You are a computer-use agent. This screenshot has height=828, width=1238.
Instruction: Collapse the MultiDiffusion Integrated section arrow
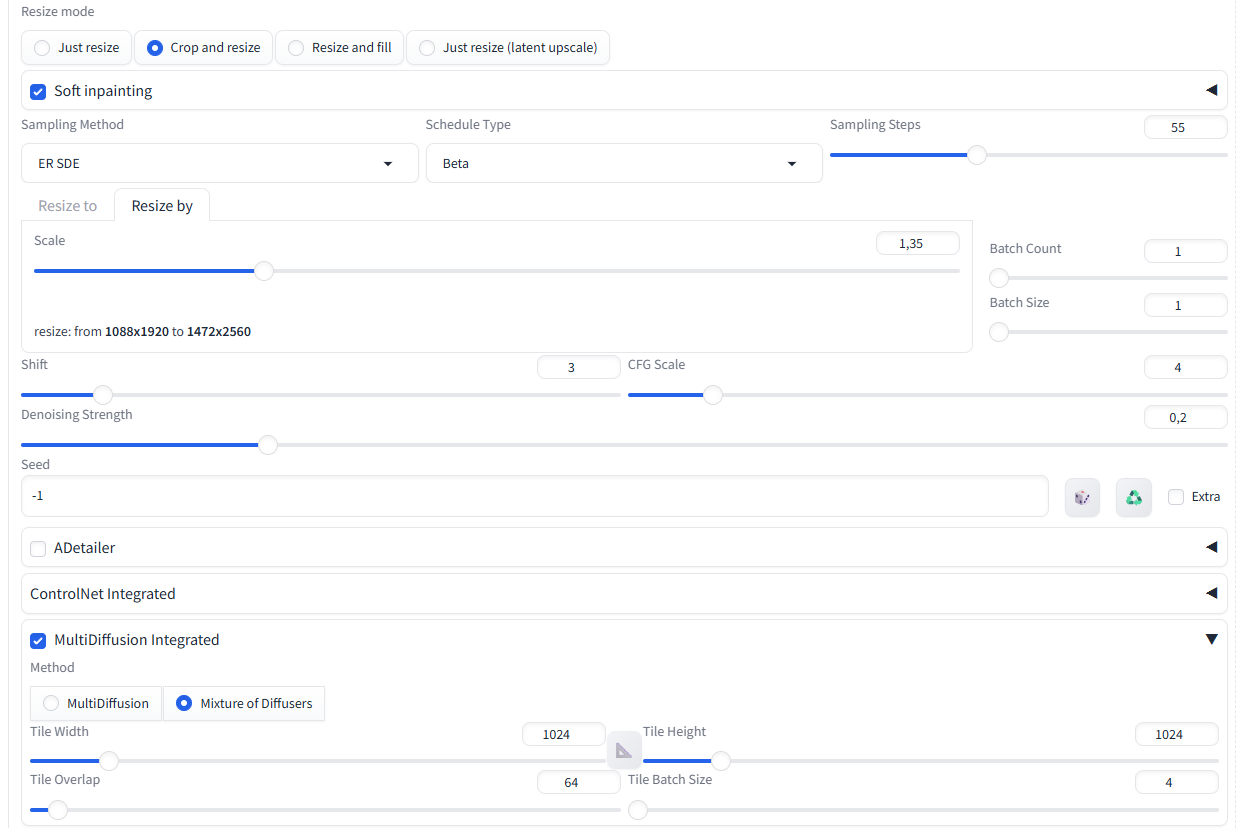click(x=1211, y=639)
